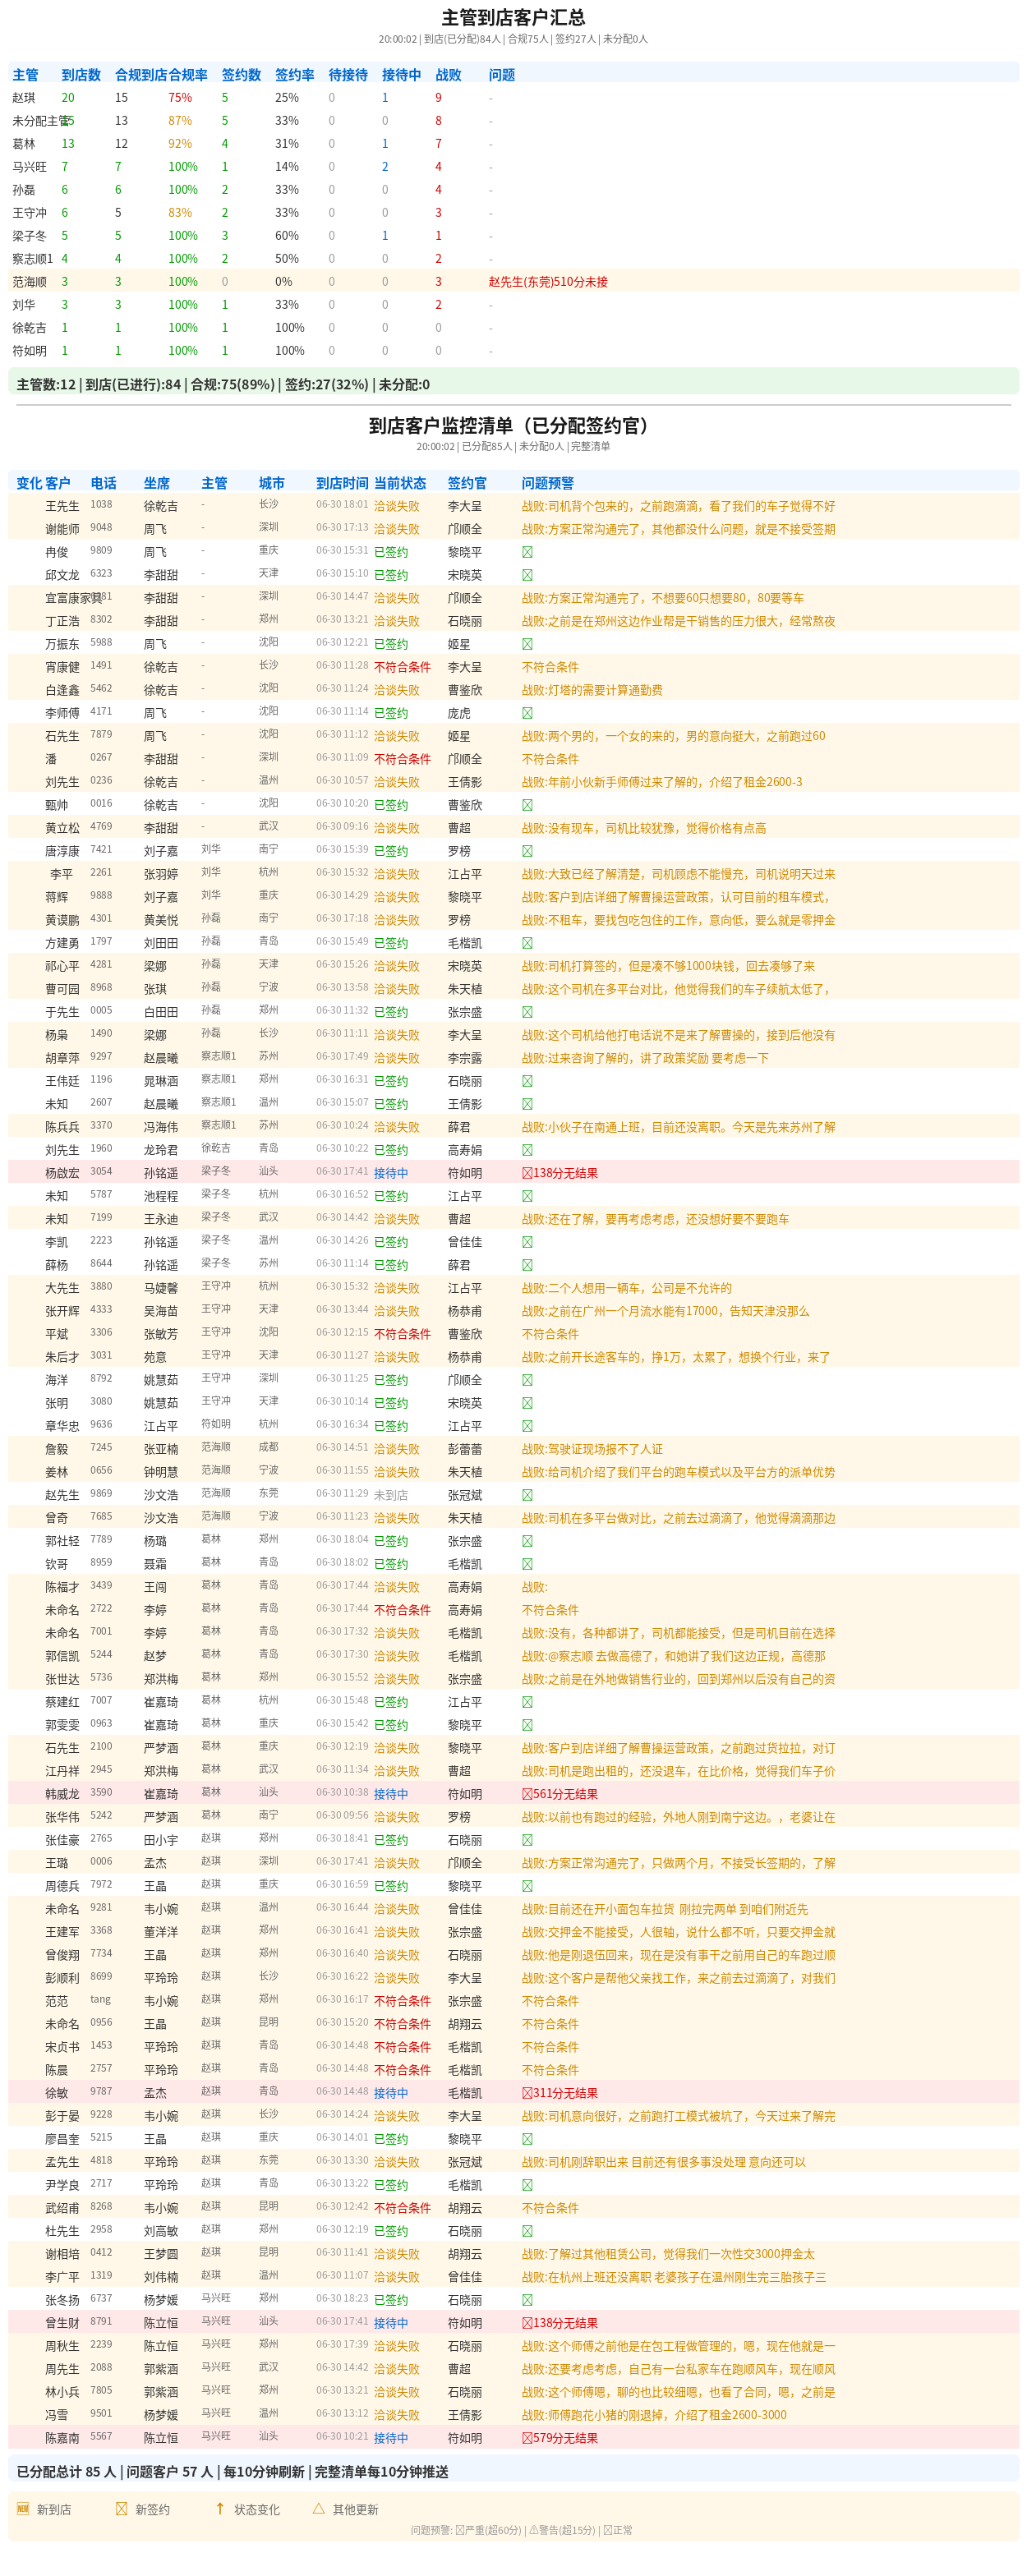
Task: Click the status icon in 尹学良's 问题预警 cell
Action: pos(527,2185)
